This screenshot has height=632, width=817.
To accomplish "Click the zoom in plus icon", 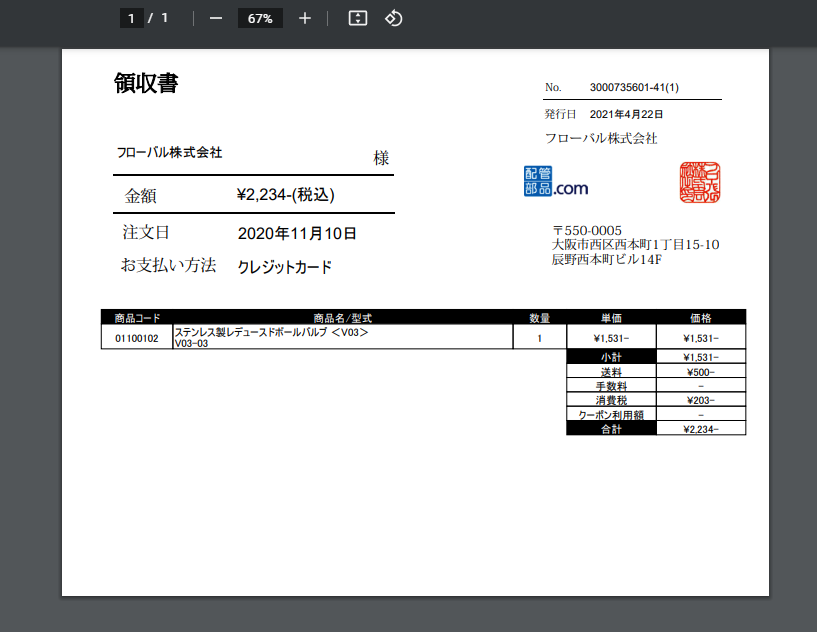I will 305,18.
